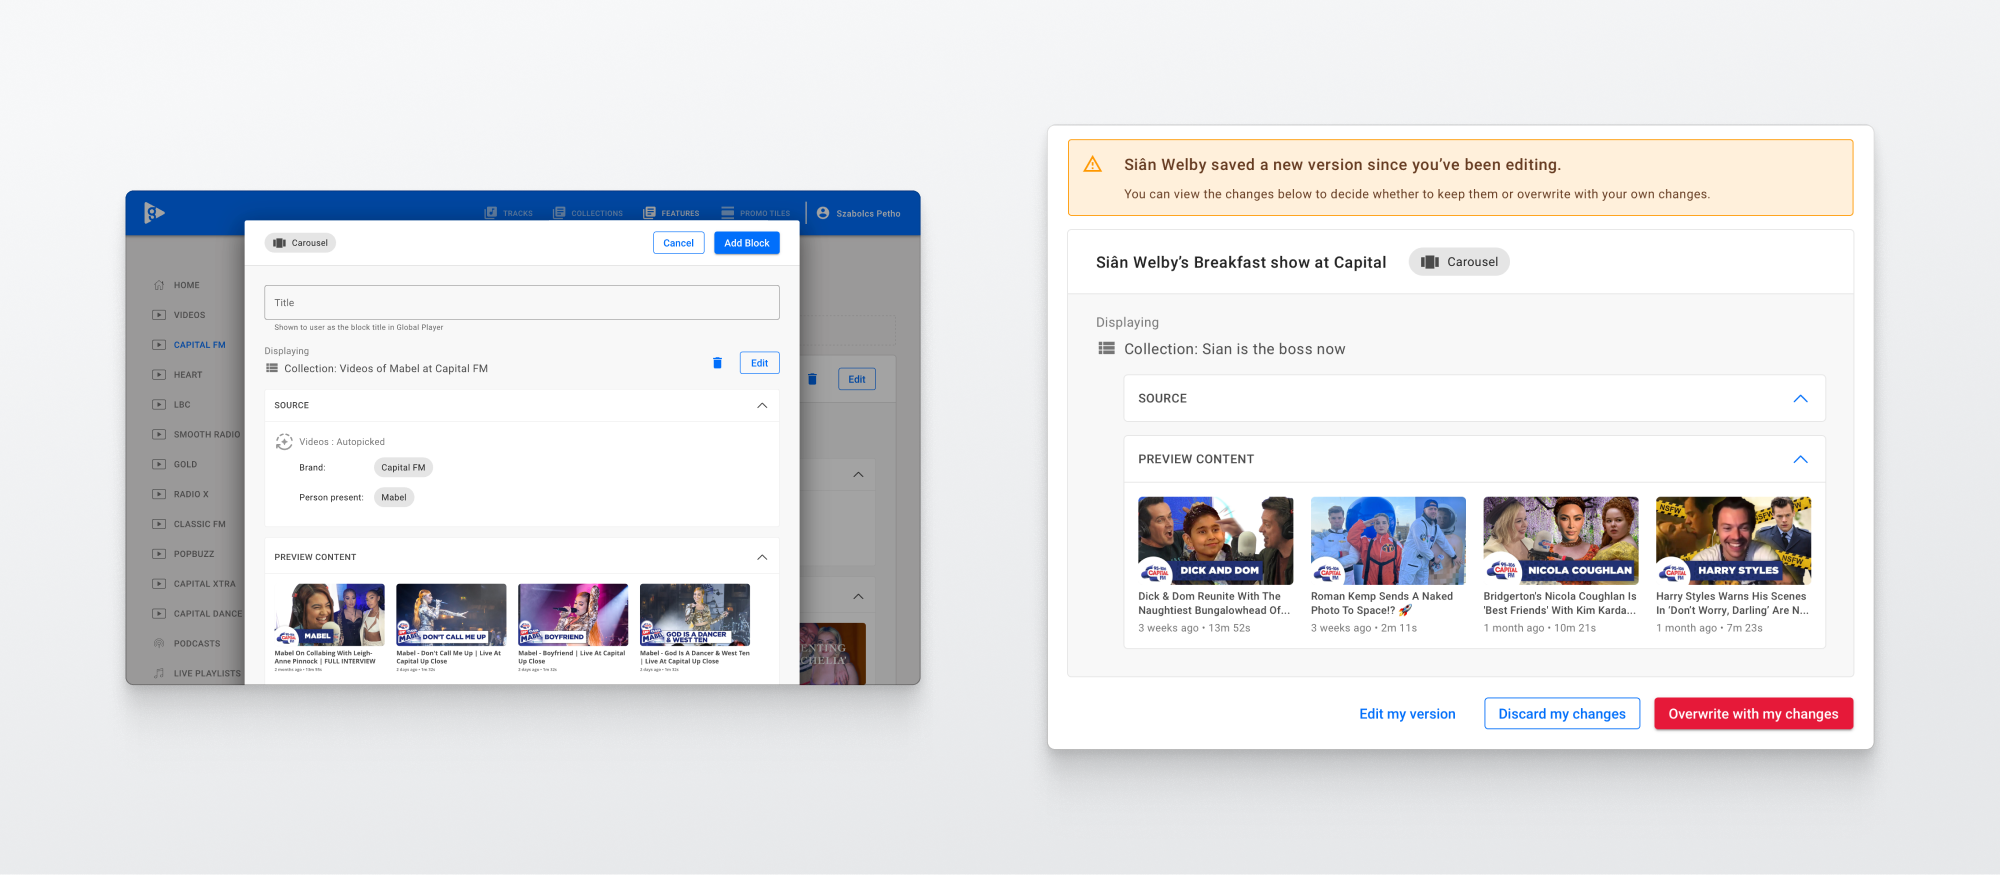Image resolution: width=2000 pixels, height=875 pixels.
Task: Collapse PREVIEW CONTENT in Add Block dialog
Action: [762, 557]
